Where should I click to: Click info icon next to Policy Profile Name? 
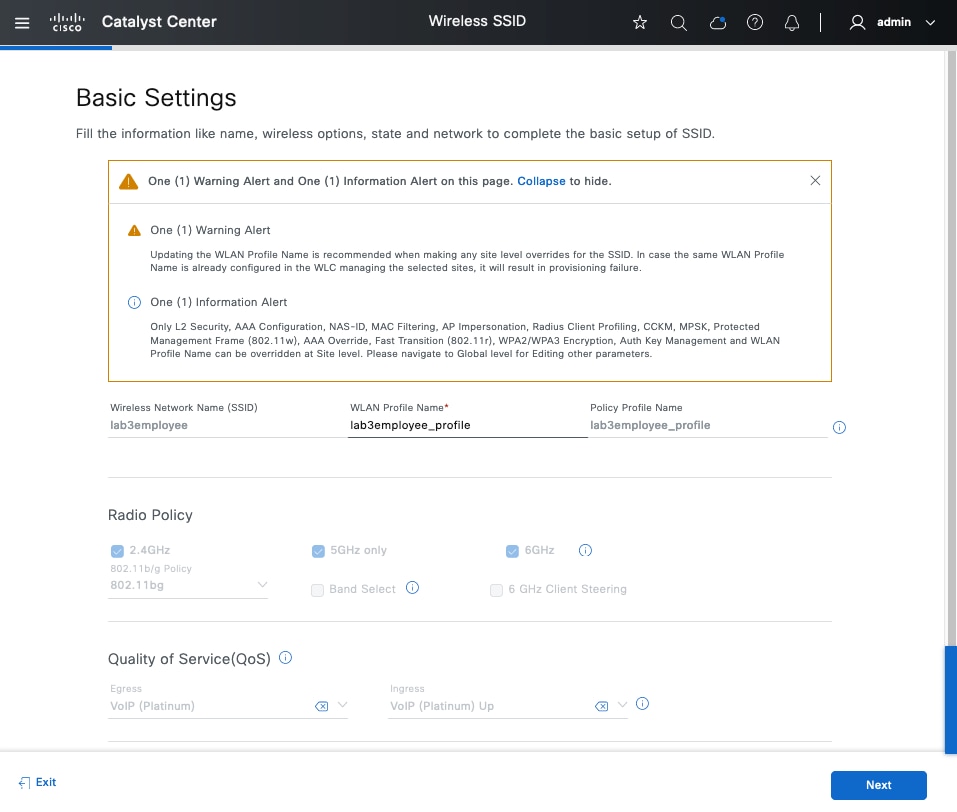839,427
